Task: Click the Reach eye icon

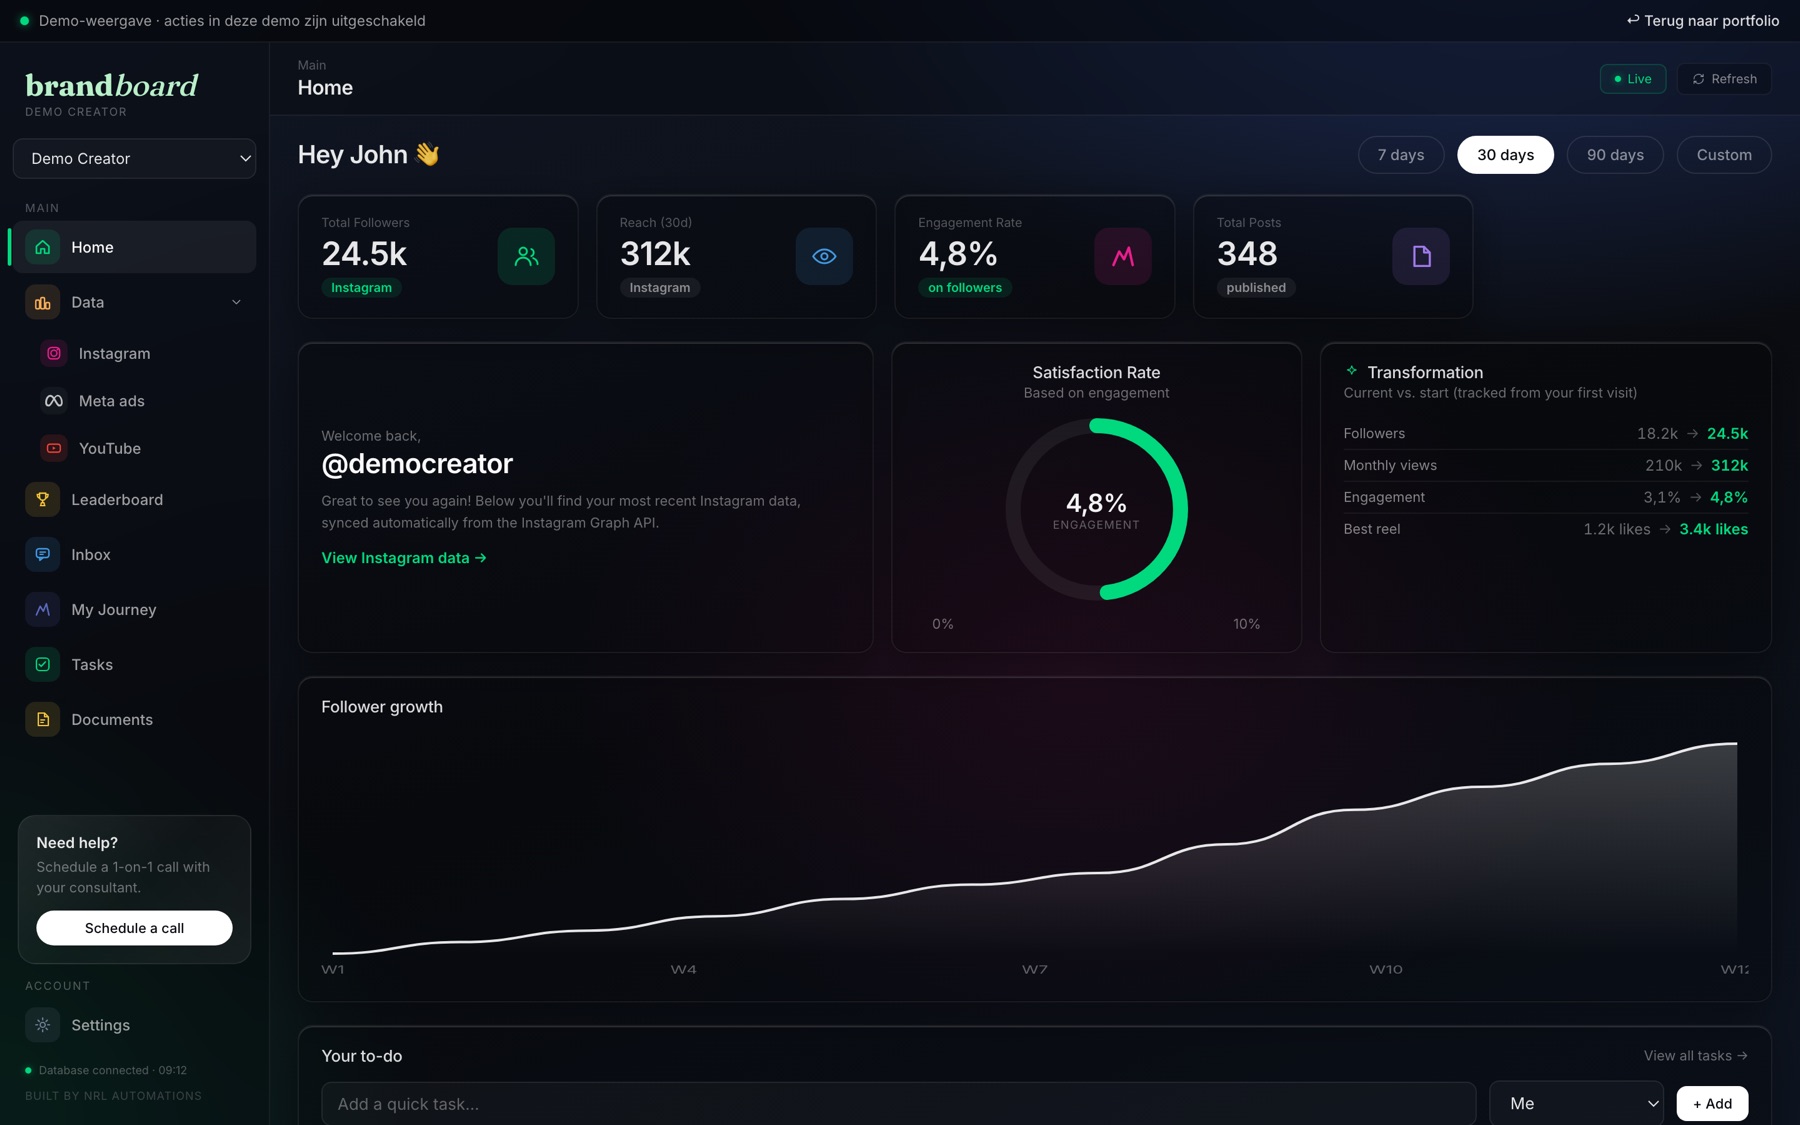Action: tap(824, 256)
